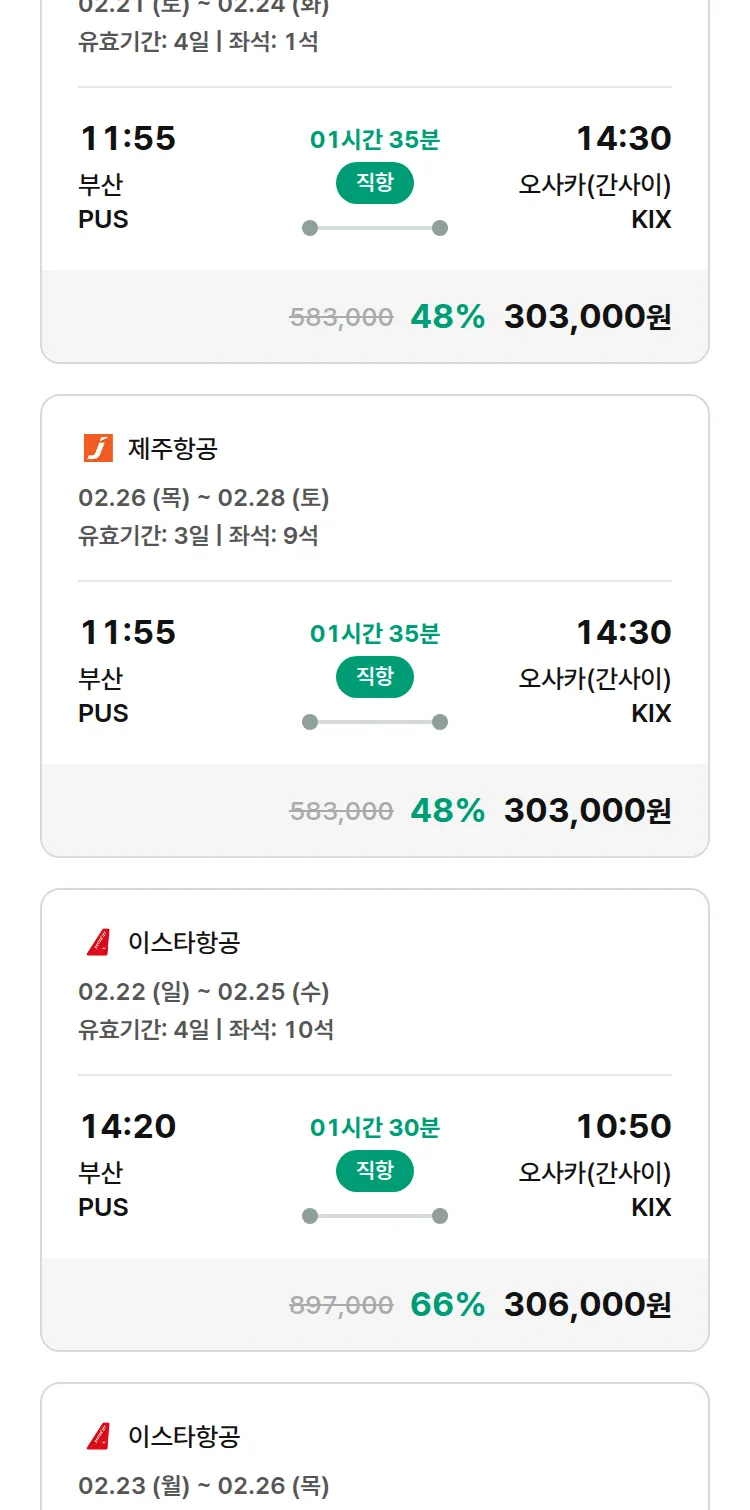
Task: Open the flight dated 02.23 (월) ~ 02.26 (목)
Action: tap(204, 1486)
